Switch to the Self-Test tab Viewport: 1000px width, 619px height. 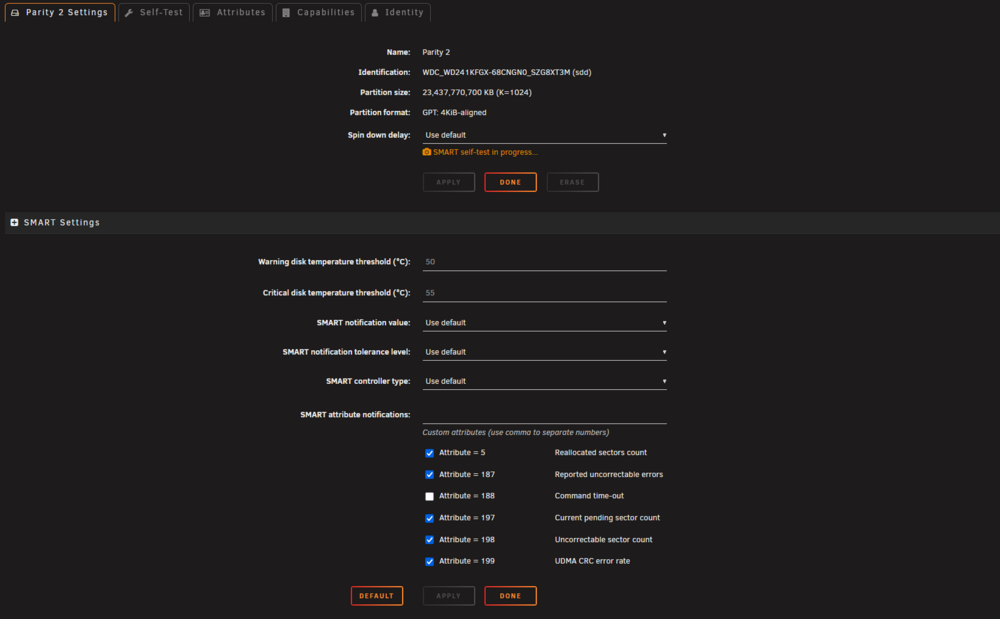click(154, 12)
